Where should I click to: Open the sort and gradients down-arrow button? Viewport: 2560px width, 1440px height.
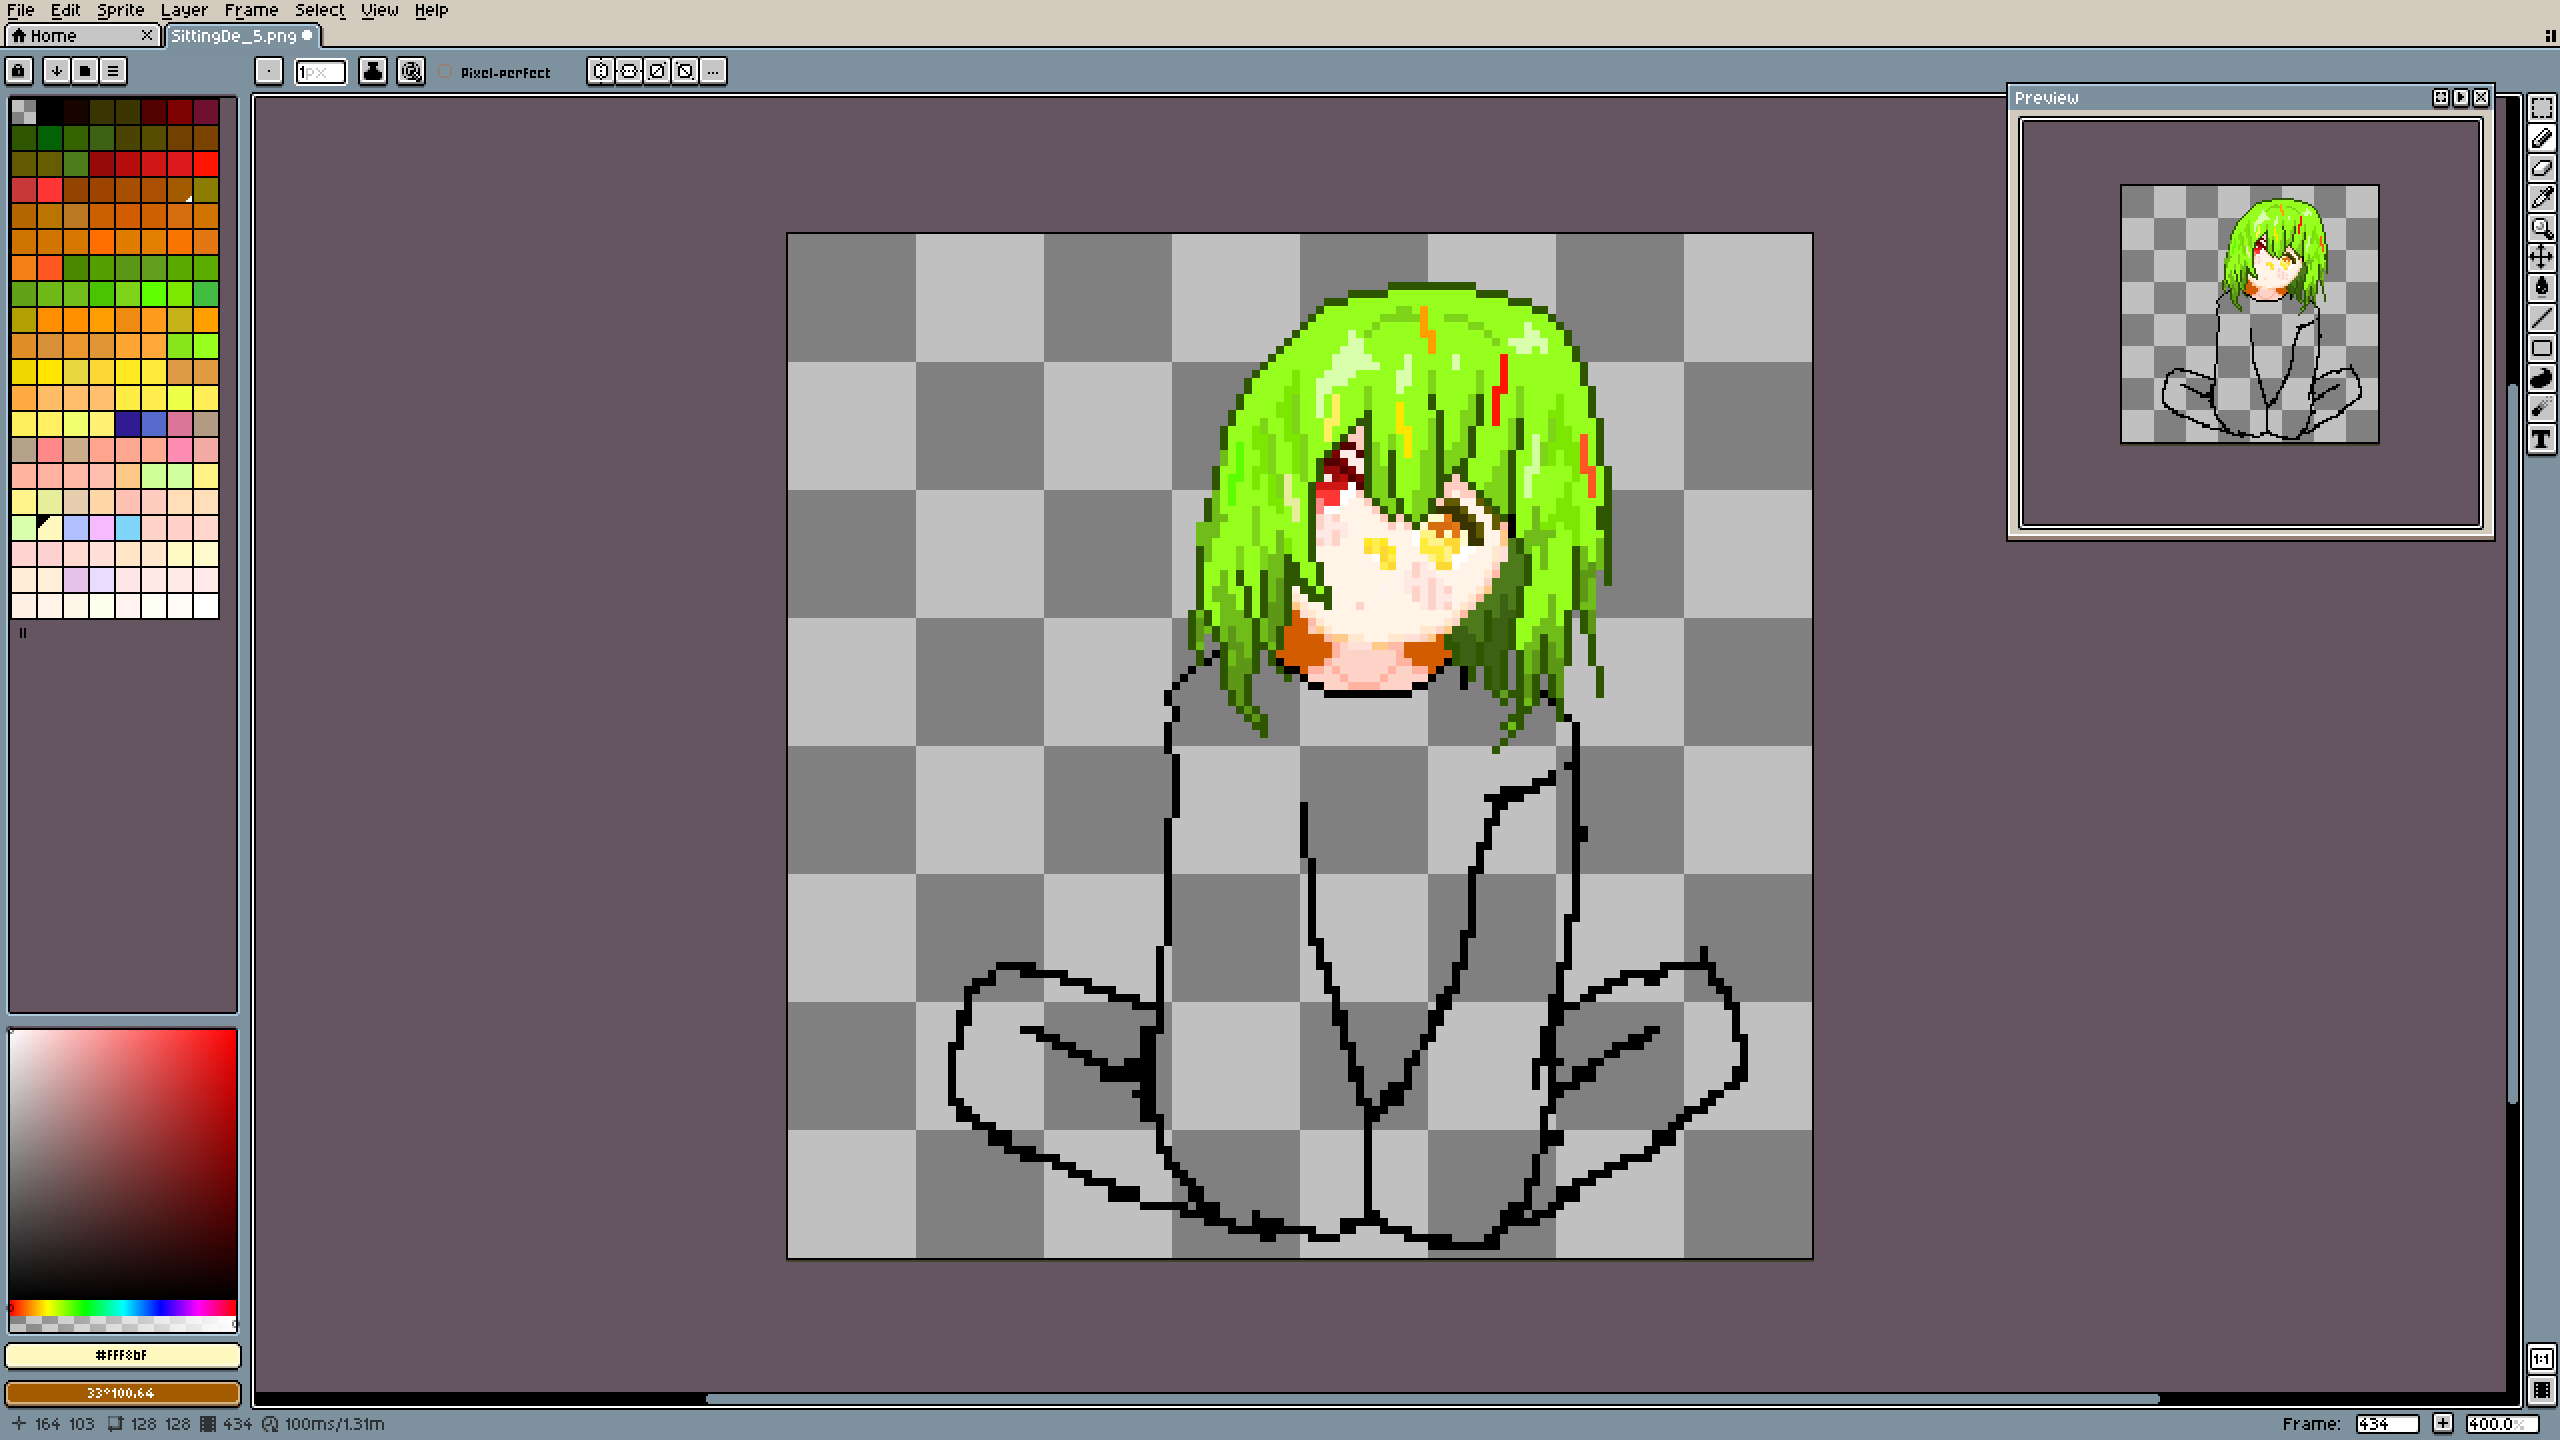(x=57, y=71)
